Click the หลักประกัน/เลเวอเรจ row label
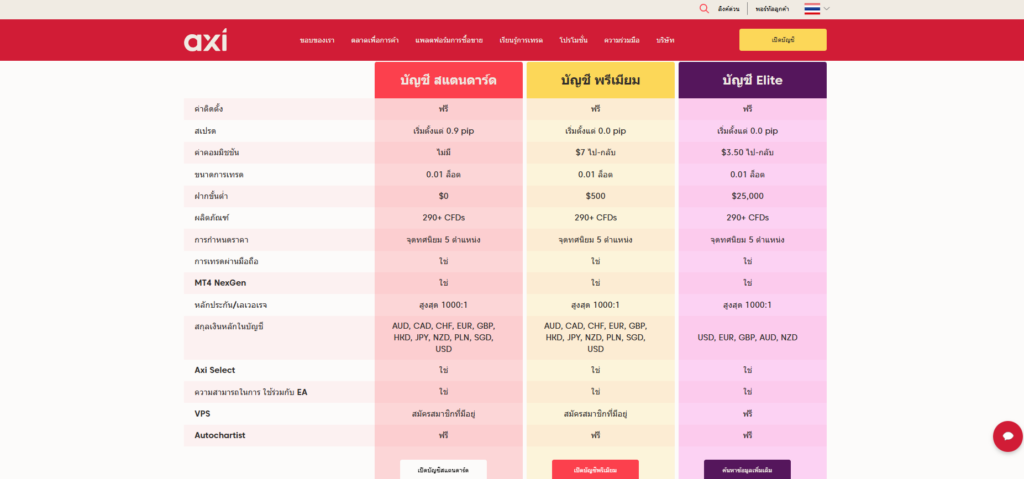The height and width of the screenshot is (479, 1024). 231,305
